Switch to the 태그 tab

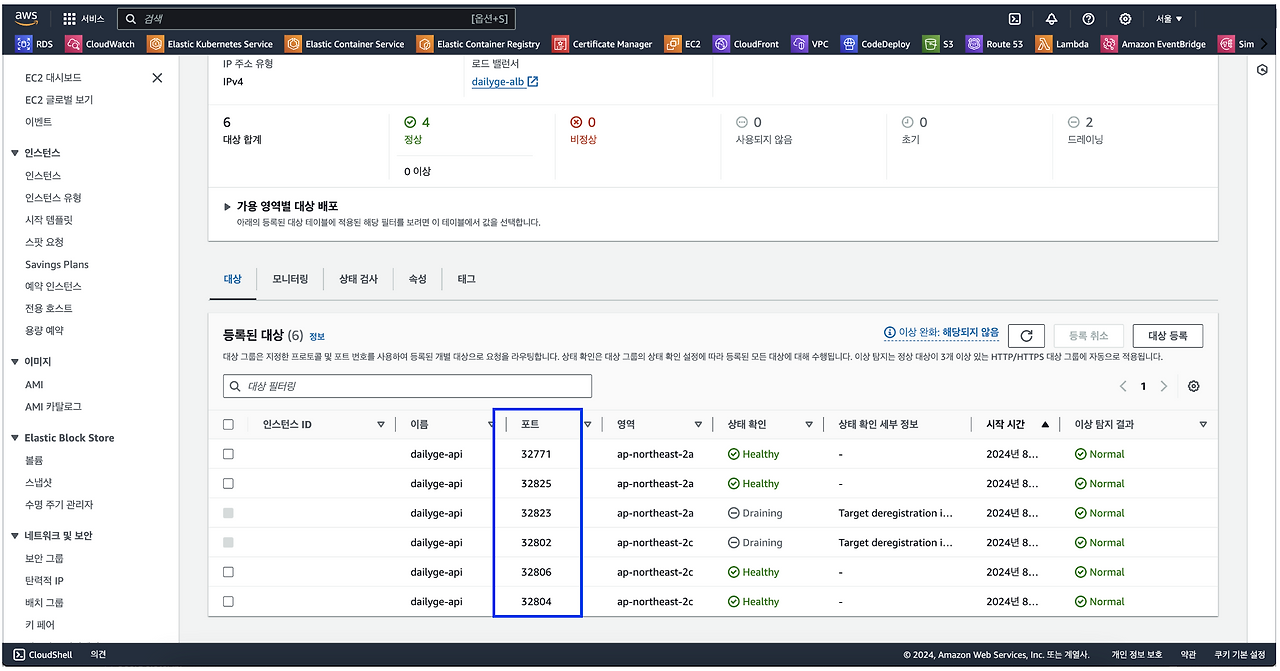(x=466, y=279)
